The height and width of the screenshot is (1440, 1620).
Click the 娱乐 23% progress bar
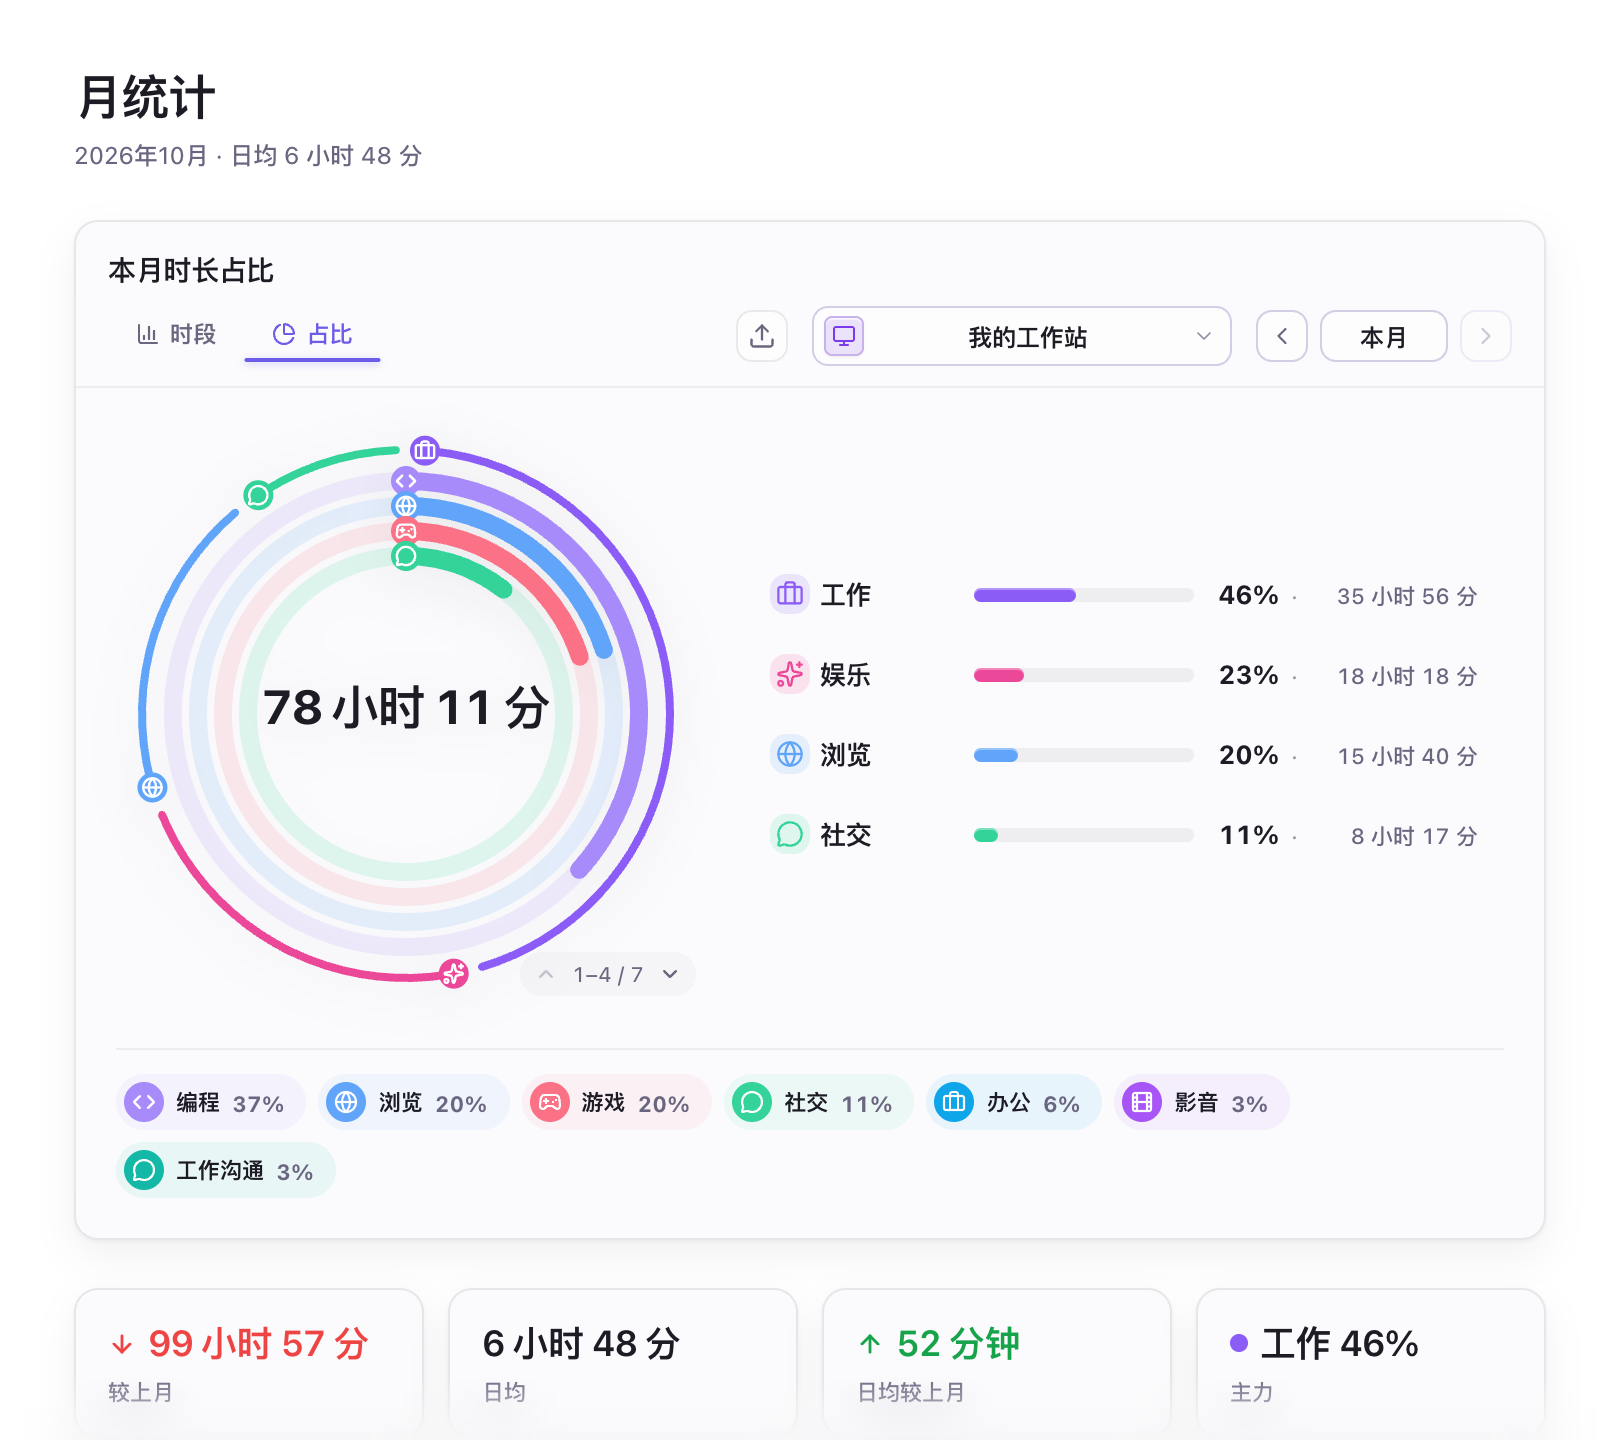pyautogui.click(x=1084, y=675)
